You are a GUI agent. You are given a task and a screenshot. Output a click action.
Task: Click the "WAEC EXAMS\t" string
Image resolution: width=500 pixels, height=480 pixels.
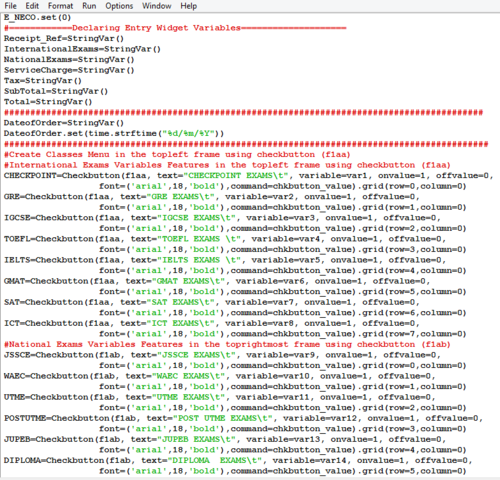click(x=188, y=376)
